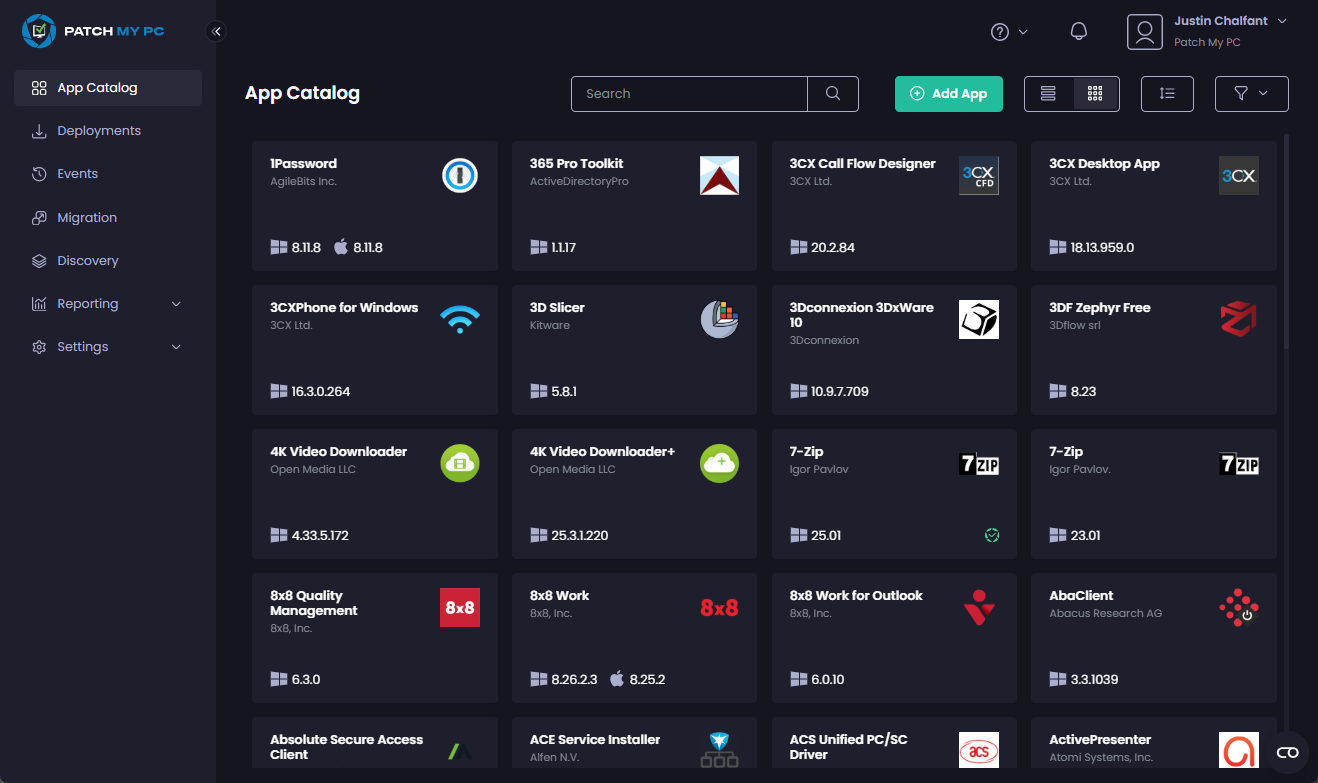Switch to grid view layout

click(x=1095, y=93)
